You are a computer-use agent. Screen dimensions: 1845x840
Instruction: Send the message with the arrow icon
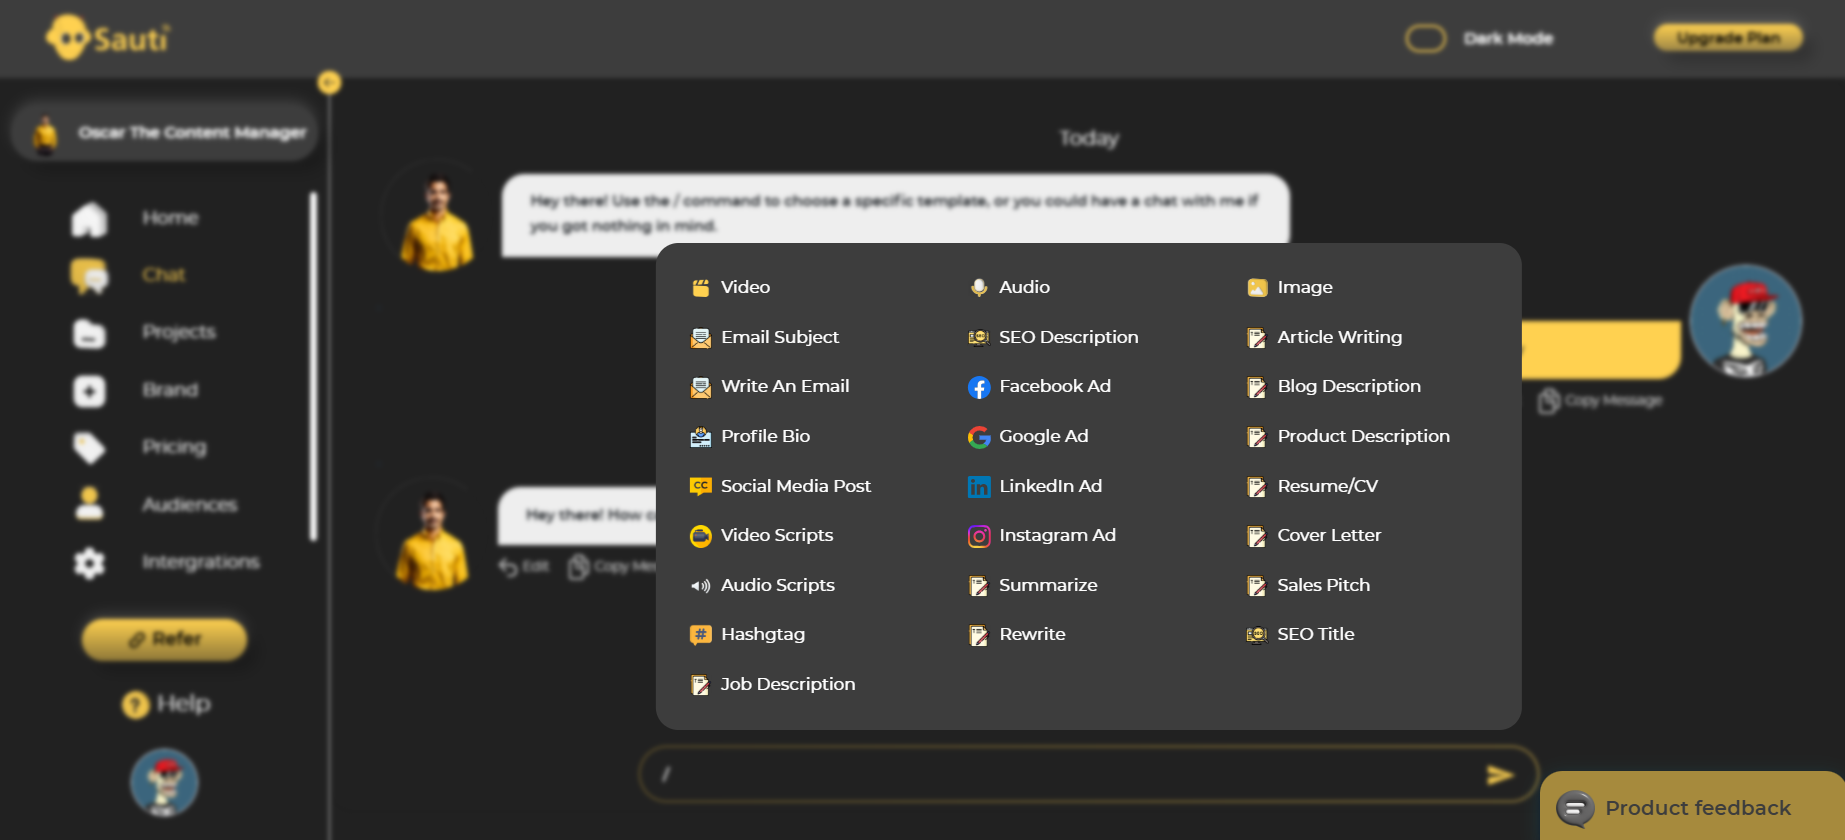pyautogui.click(x=1499, y=775)
